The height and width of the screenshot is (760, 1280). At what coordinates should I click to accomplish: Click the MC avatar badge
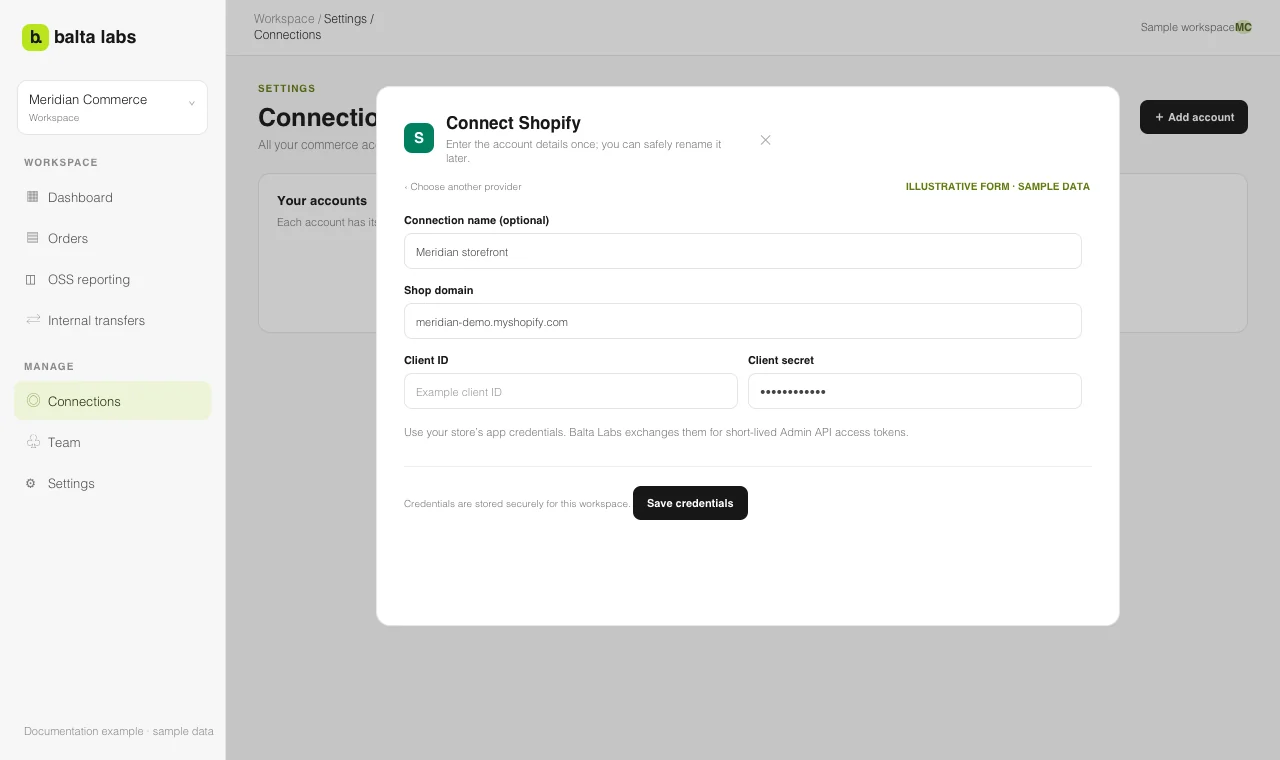[x=1244, y=27]
